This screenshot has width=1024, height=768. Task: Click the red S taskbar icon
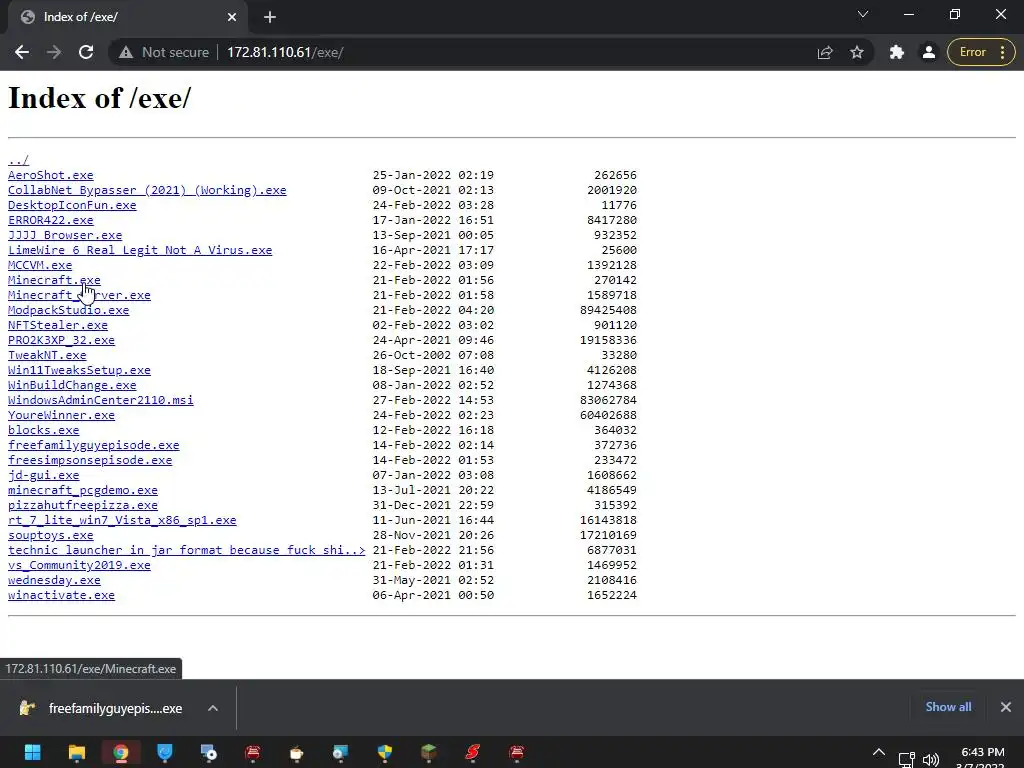click(x=472, y=753)
